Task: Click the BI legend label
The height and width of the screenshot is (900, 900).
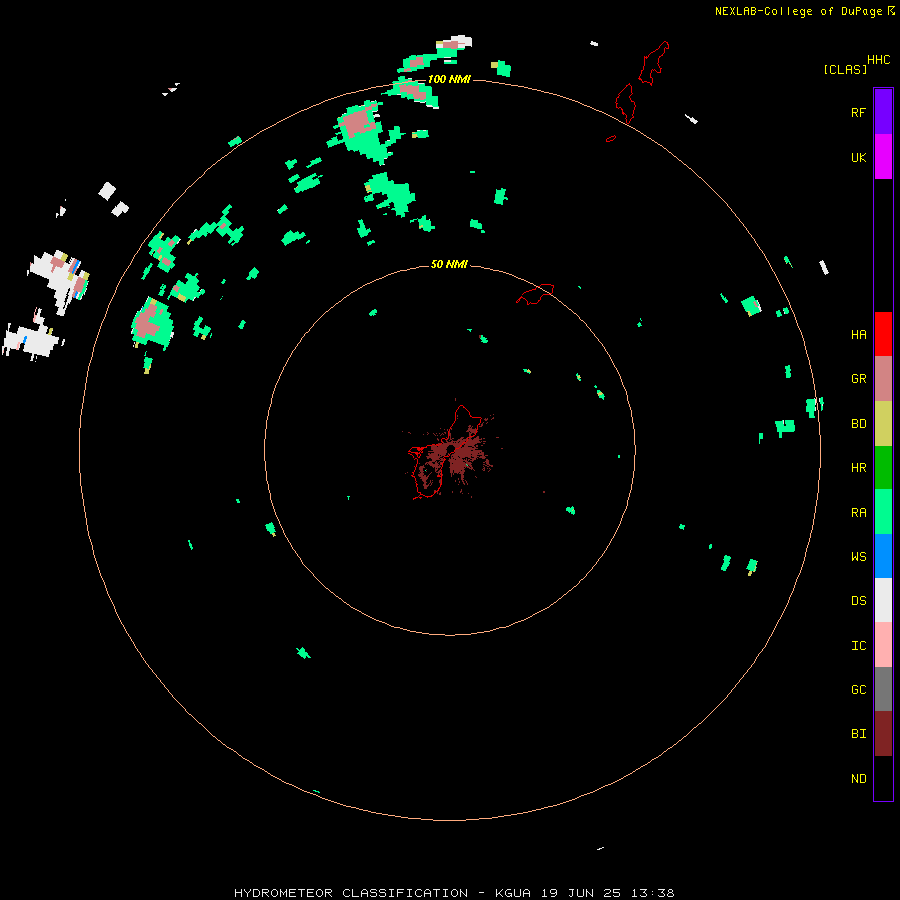Action: point(858,734)
